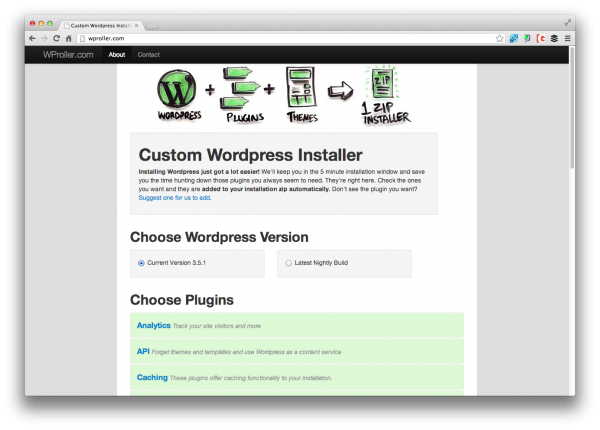Expand the Caching plugin category
Viewport: 600px width, 430px height.
pyautogui.click(x=297, y=377)
